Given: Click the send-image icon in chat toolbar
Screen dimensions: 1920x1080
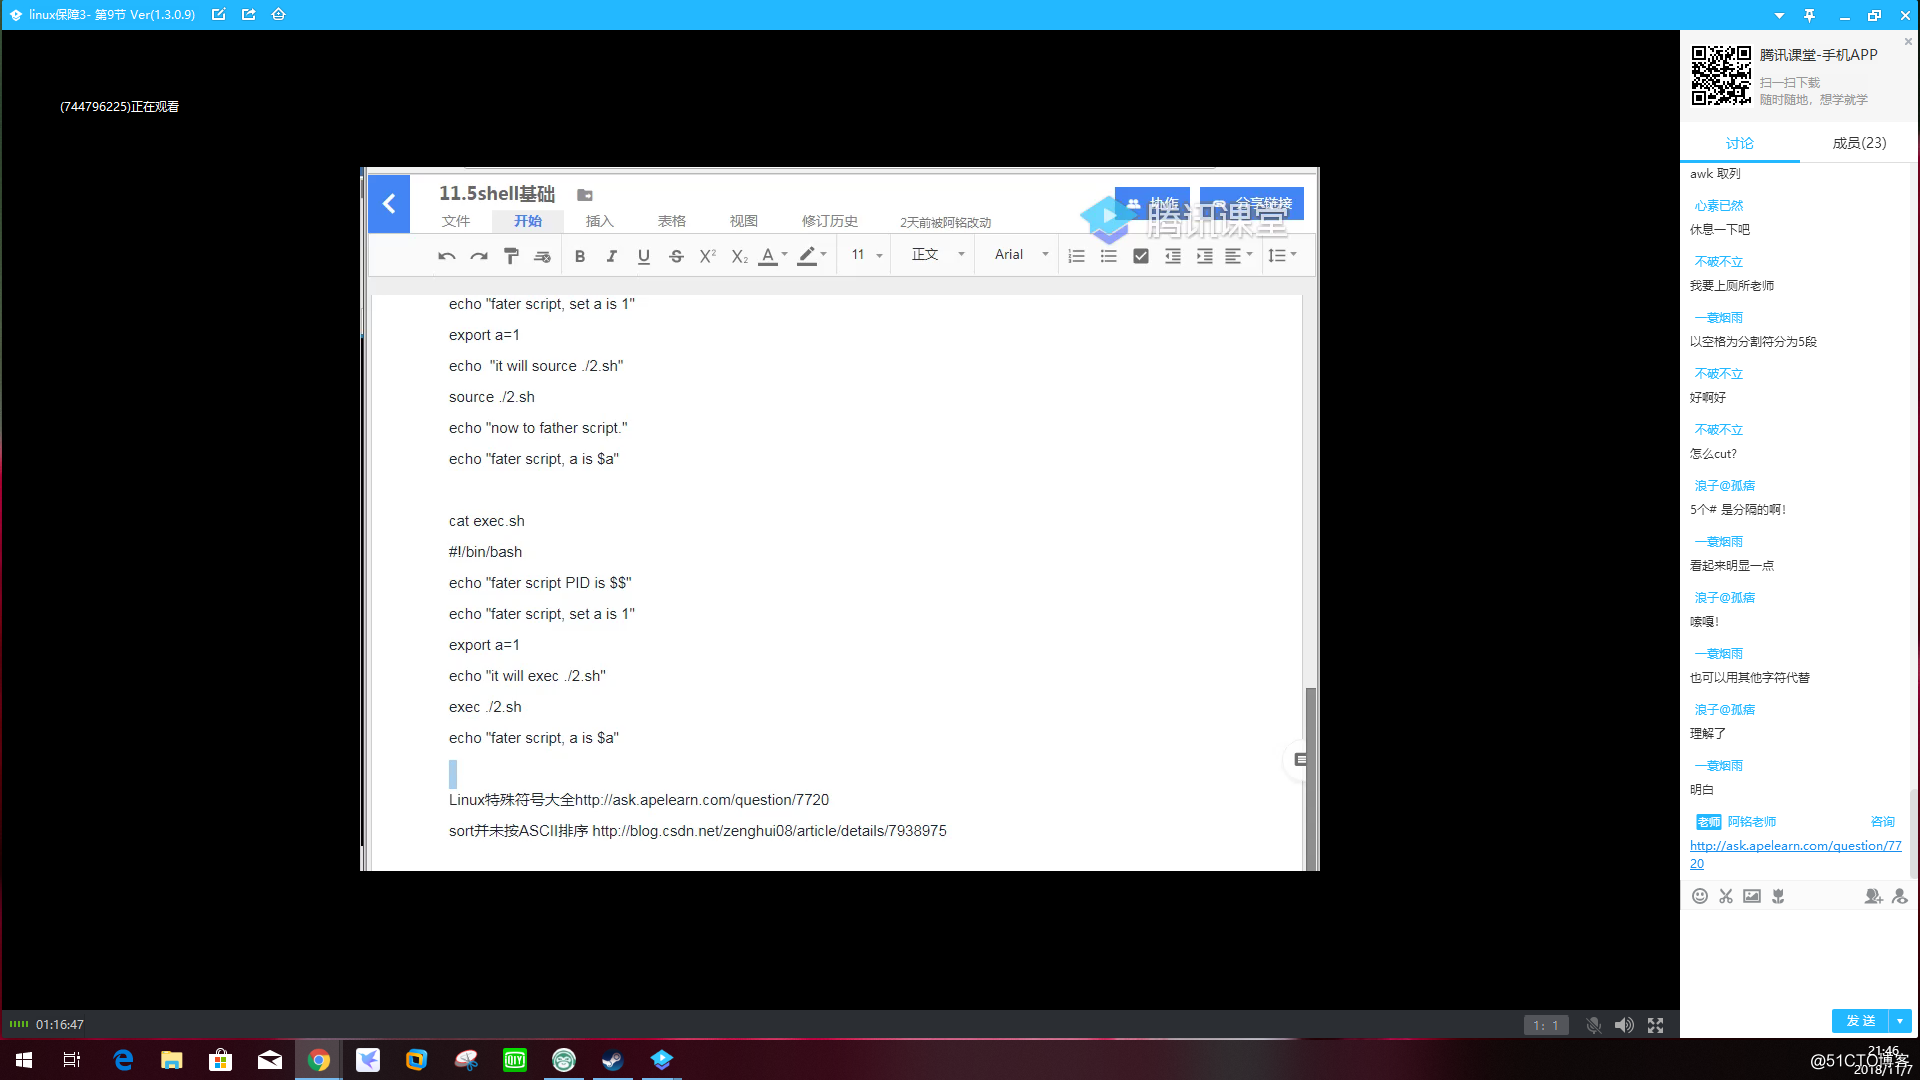Looking at the screenshot, I should pos(1752,896).
